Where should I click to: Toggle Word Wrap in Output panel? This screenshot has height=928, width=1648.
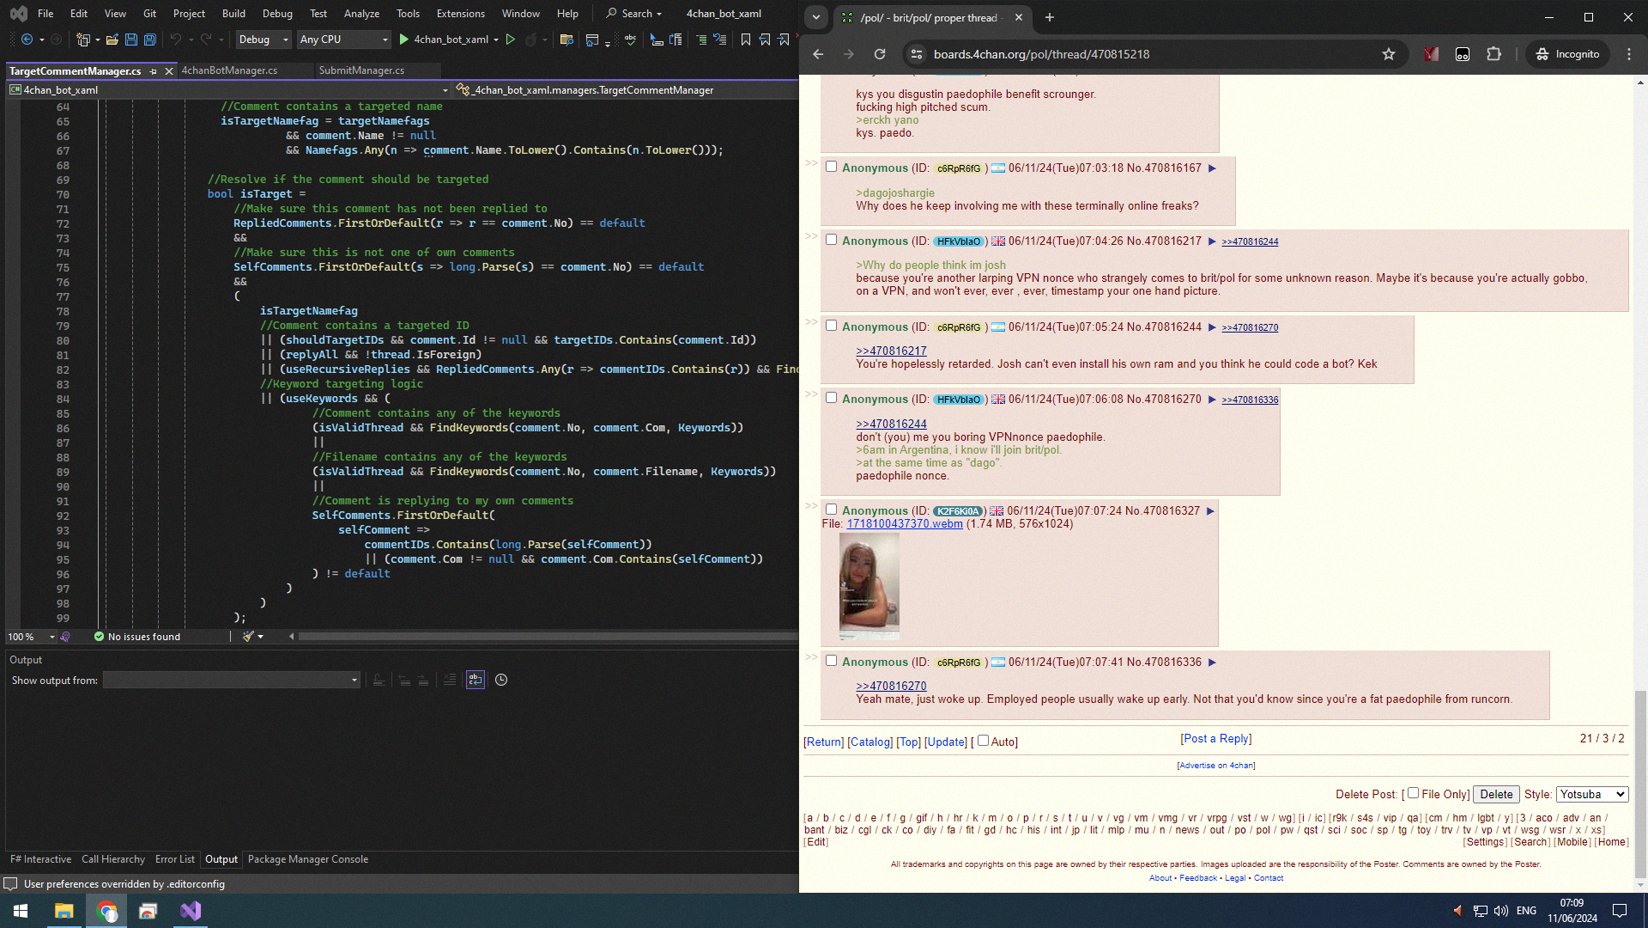475,680
